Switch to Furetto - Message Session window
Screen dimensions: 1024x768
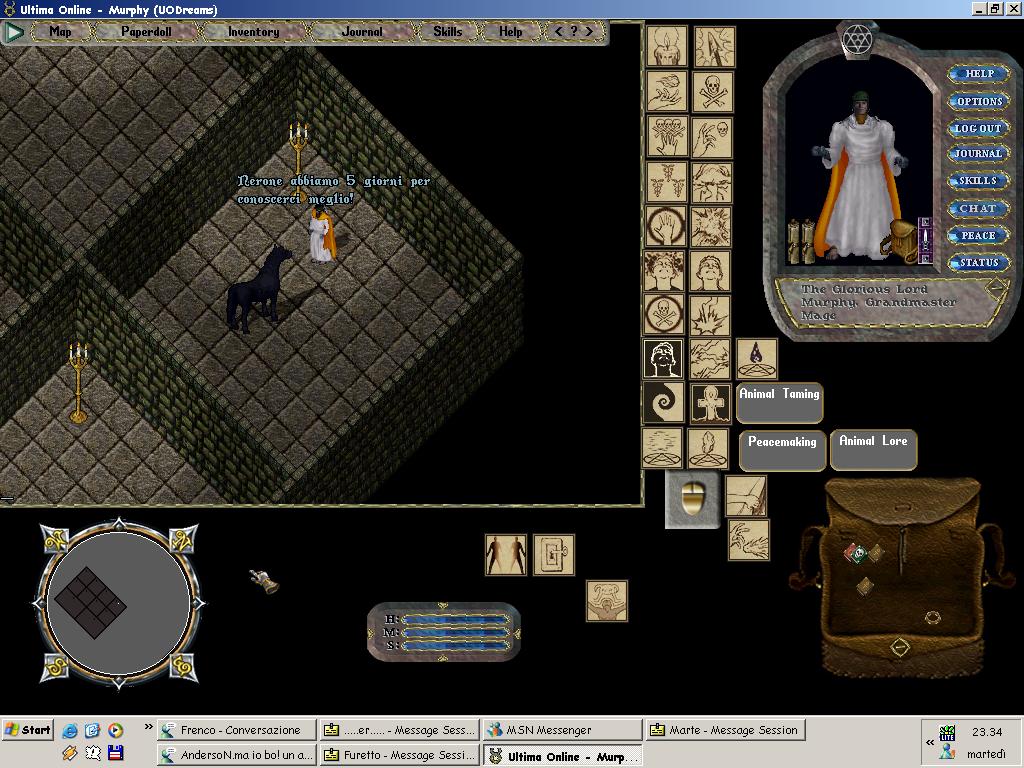click(400, 755)
